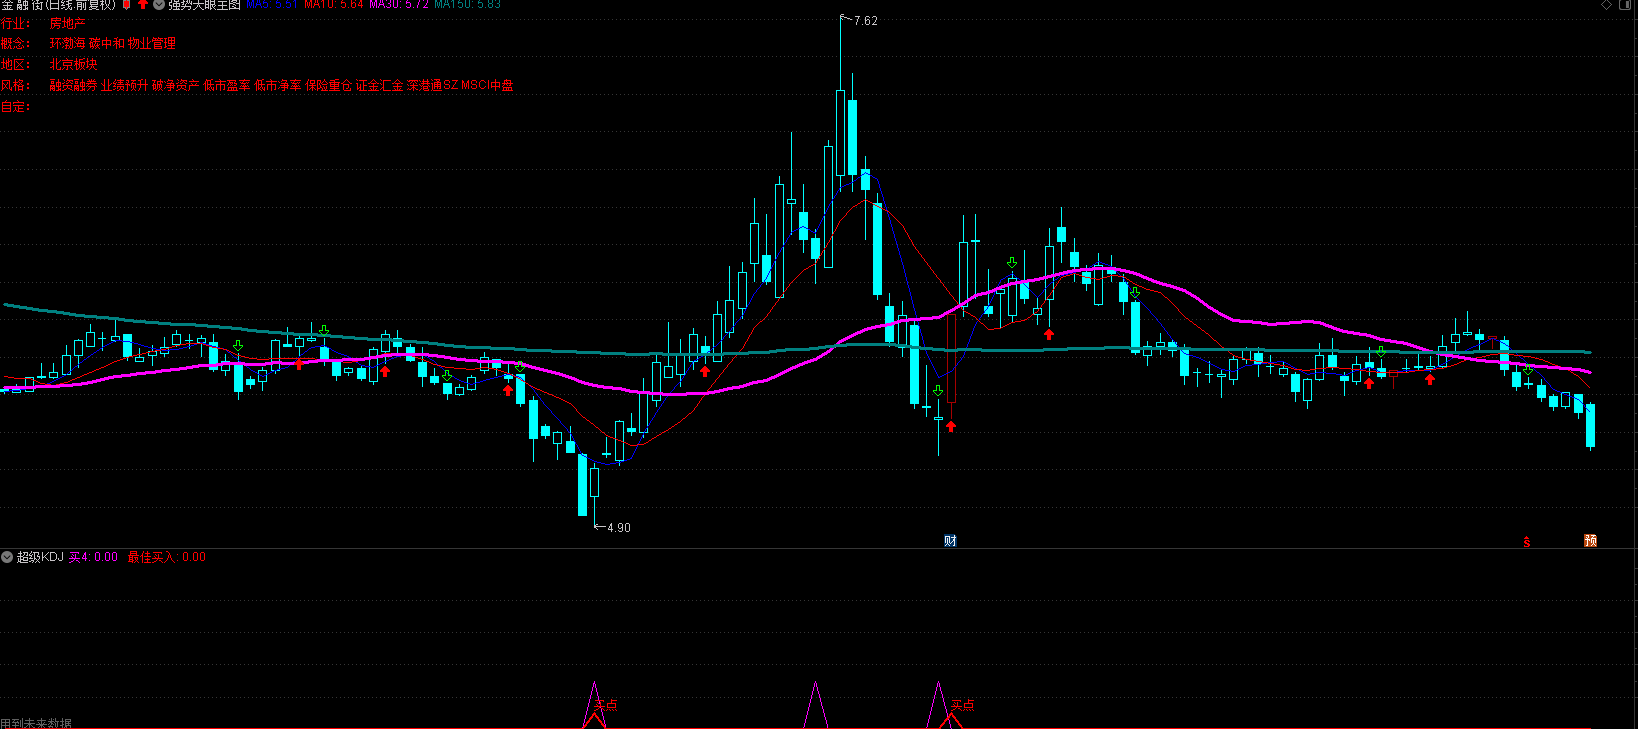The image size is (1638, 729).
Task: Open the 北京板块 region link
Action: pos(74,64)
